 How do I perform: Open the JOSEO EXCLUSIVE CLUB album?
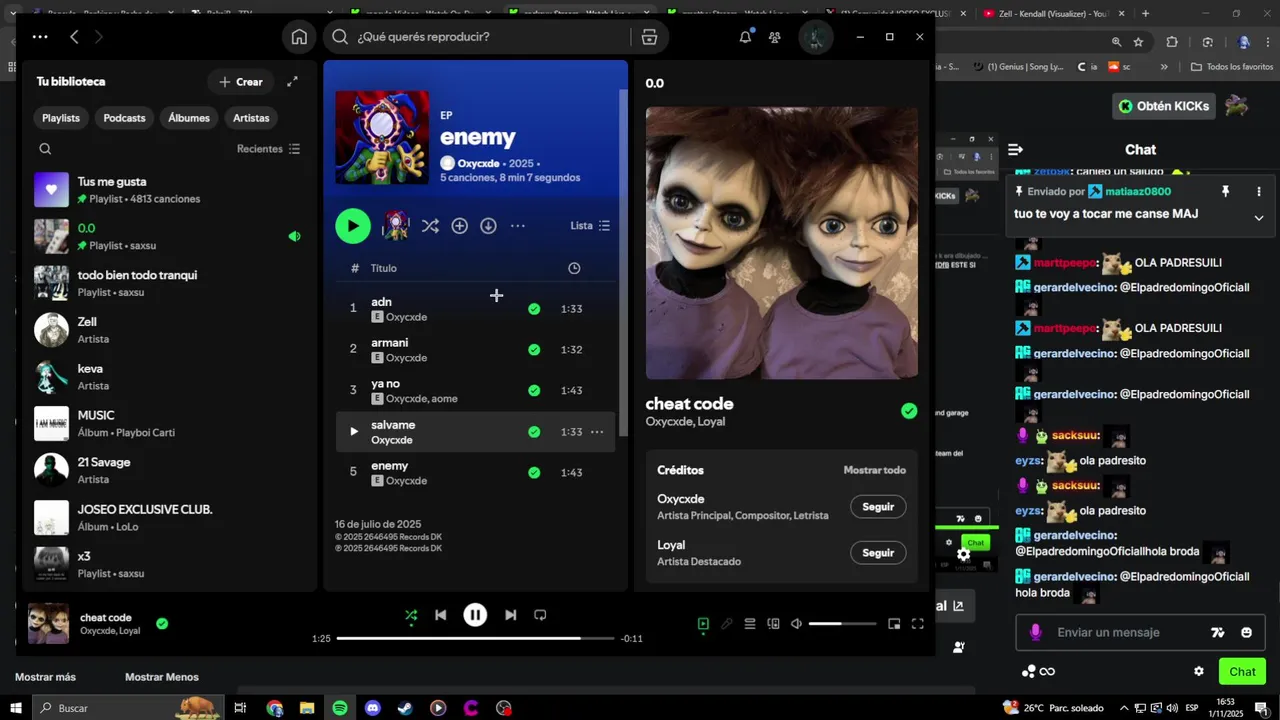168,517
